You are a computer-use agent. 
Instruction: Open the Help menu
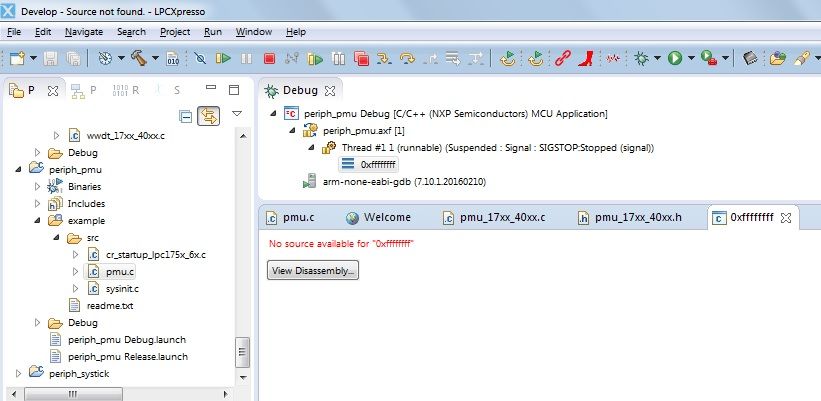[x=296, y=32]
